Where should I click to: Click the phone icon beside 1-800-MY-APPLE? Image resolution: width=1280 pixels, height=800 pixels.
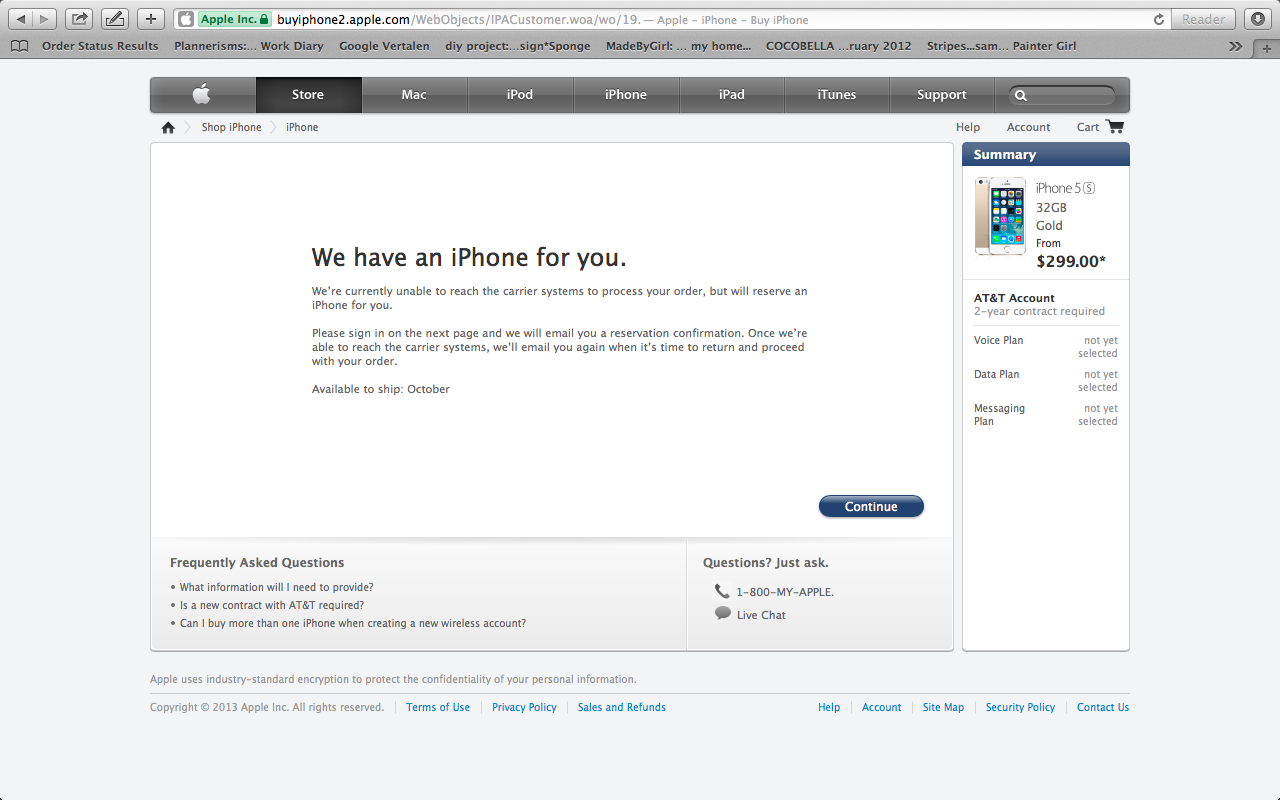pyautogui.click(x=722, y=591)
